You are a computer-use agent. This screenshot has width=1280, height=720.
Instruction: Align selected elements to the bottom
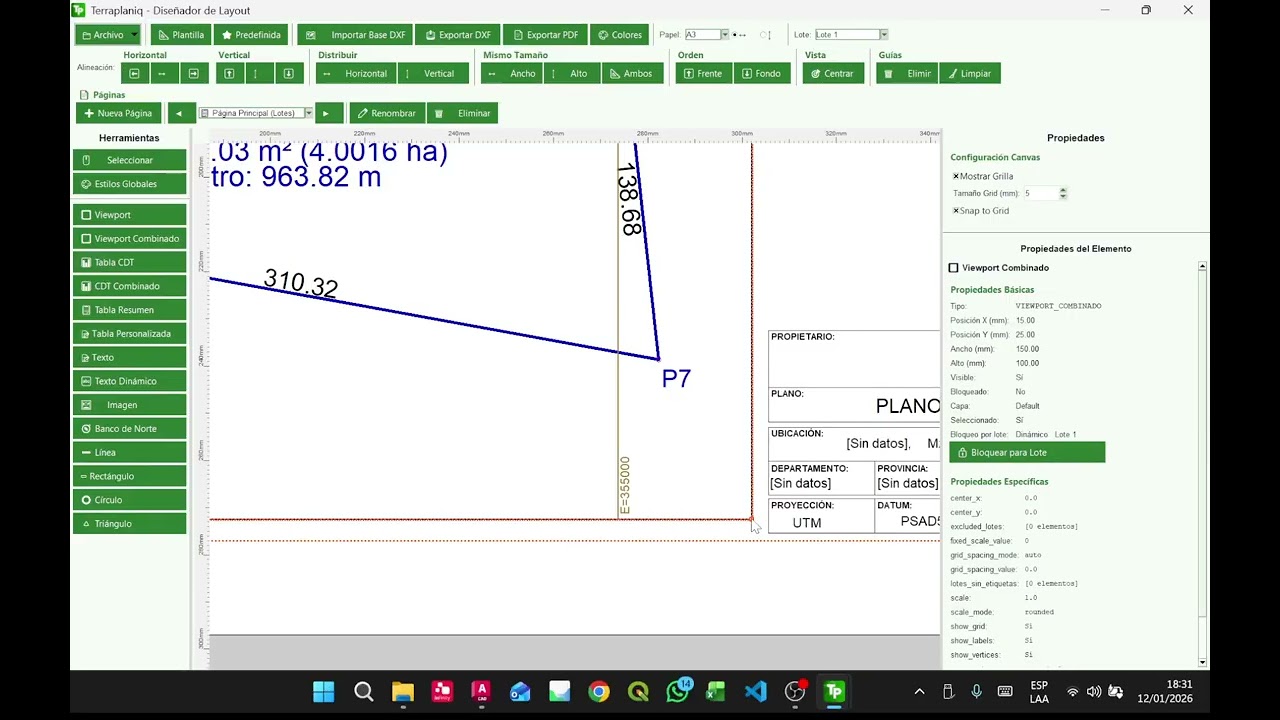[x=289, y=73]
